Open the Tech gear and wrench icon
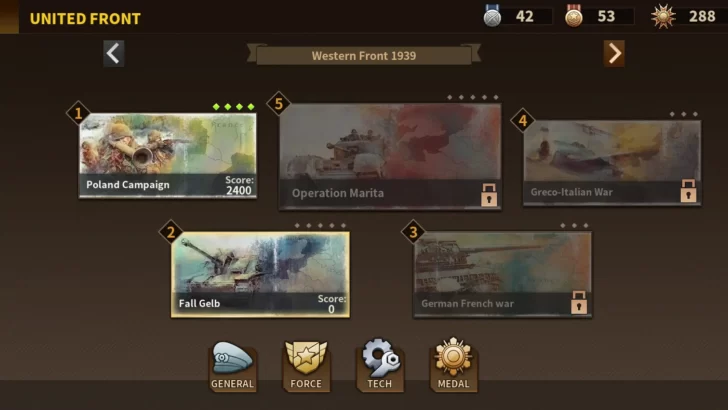The image size is (728, 410). point(380,364)
